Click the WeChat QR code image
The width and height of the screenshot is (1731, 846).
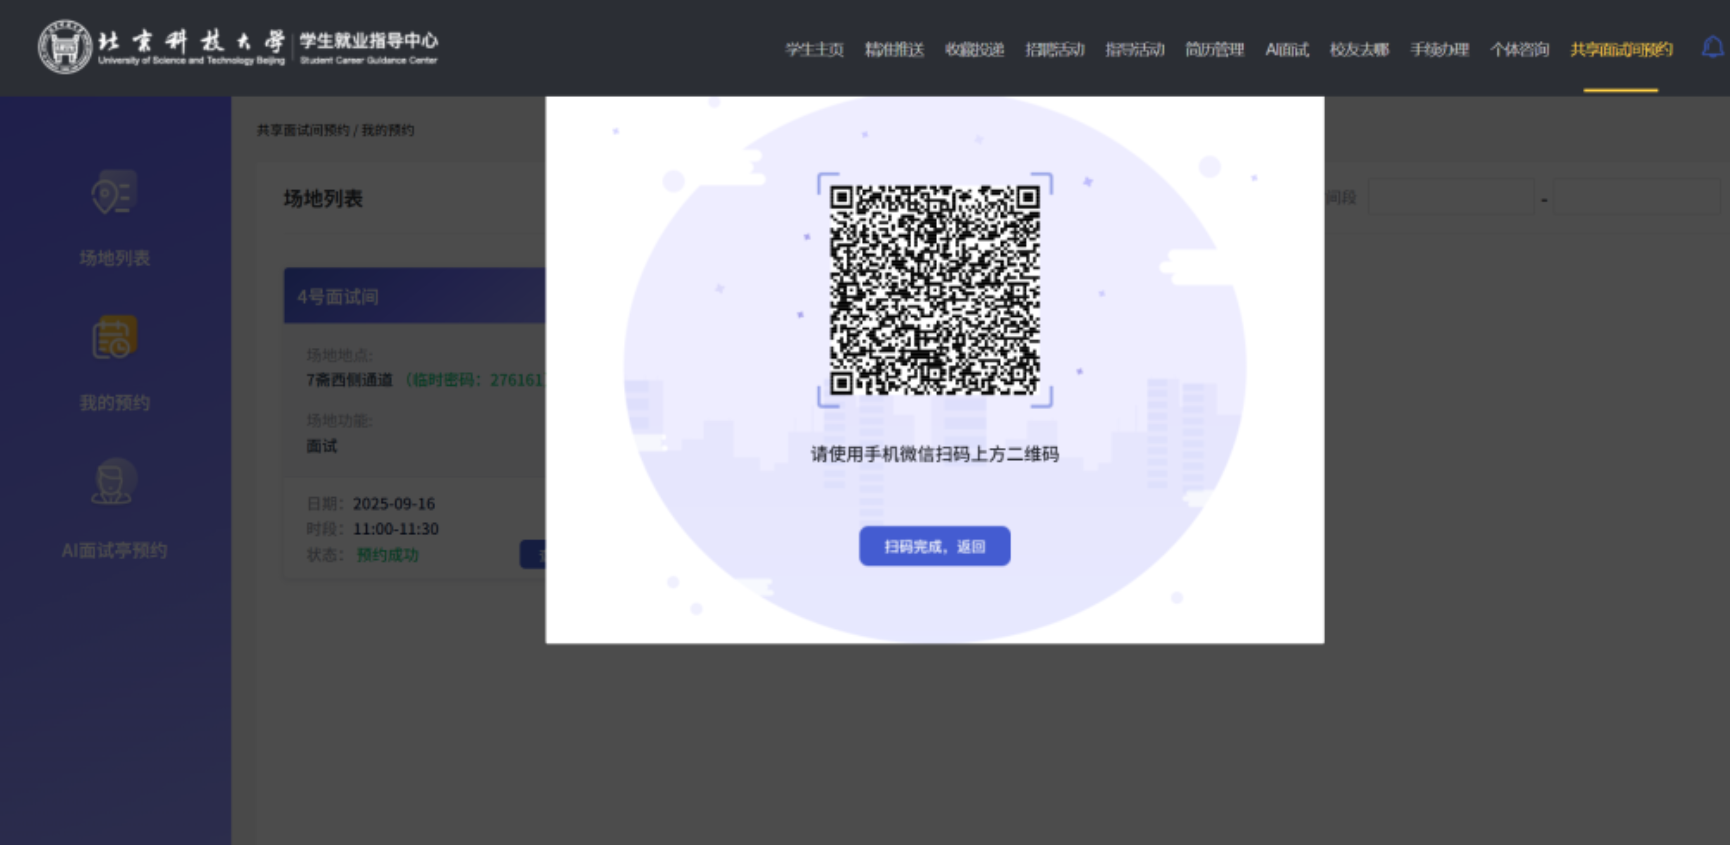point(934,289)
